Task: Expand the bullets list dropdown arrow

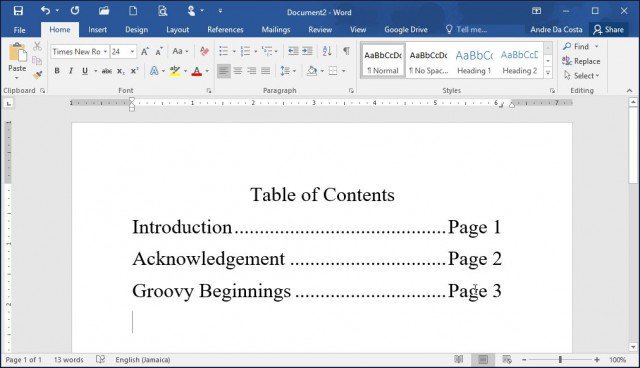Action: (234, 51)
